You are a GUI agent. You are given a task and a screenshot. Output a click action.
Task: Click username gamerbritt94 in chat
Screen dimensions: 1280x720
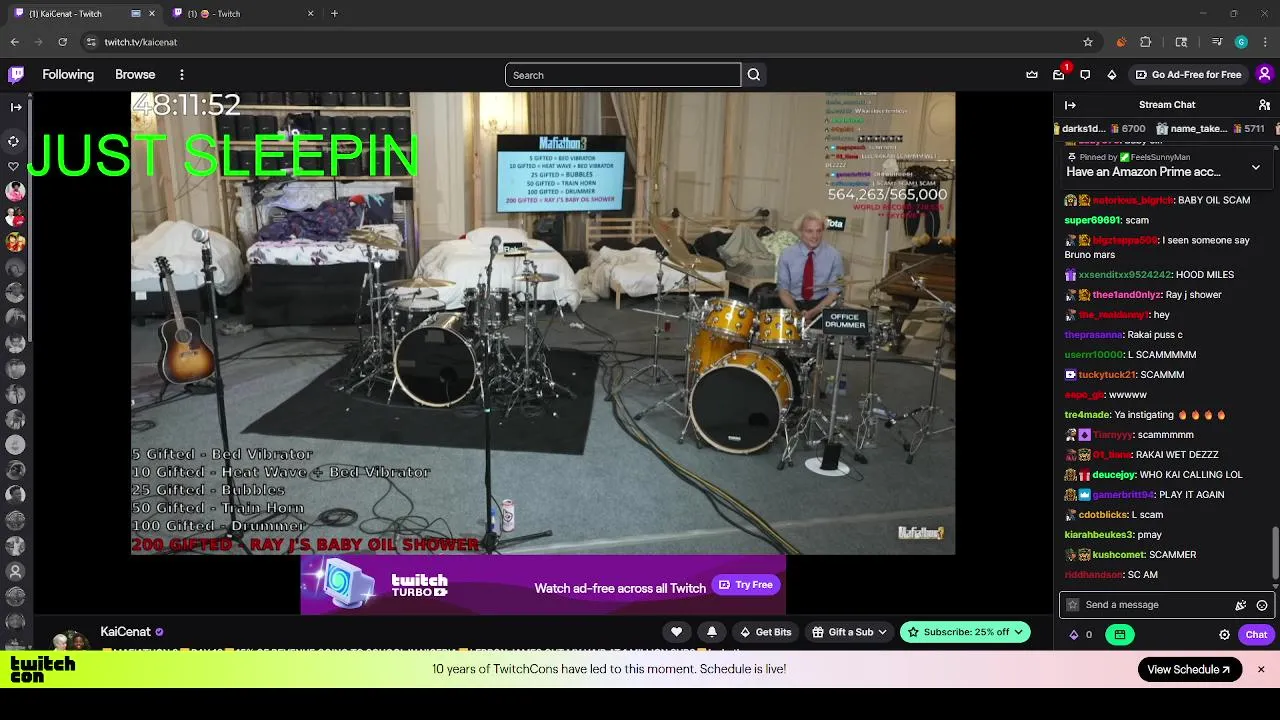[1123, 494]
